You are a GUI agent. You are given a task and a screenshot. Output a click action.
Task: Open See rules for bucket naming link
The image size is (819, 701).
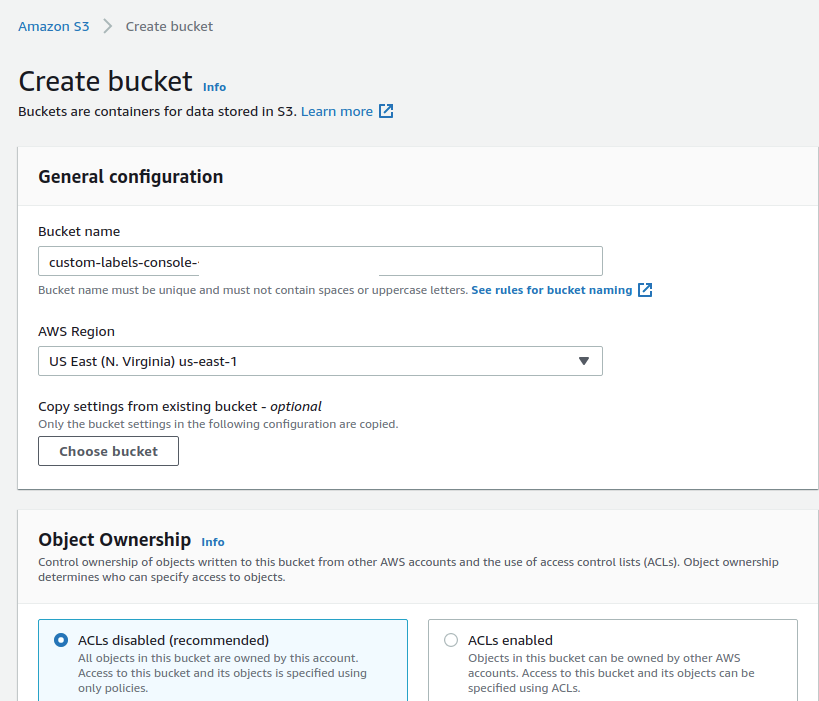coord(552,290)
